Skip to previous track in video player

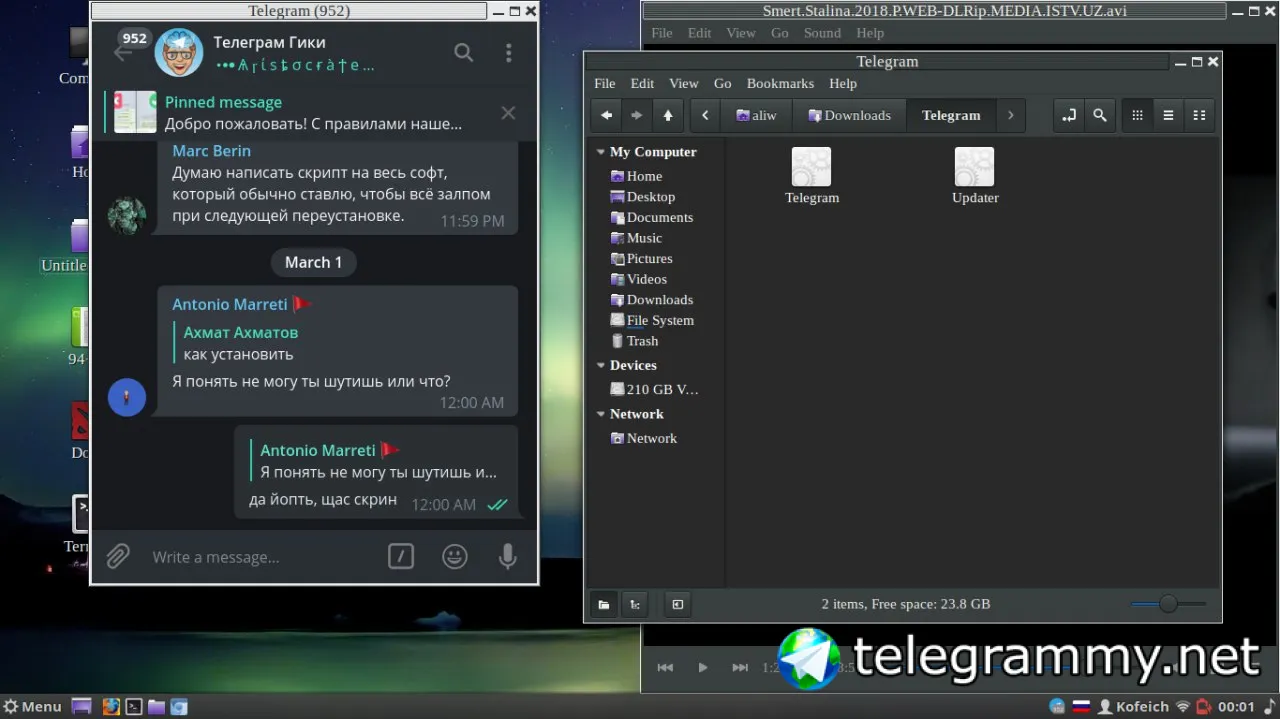665,667
